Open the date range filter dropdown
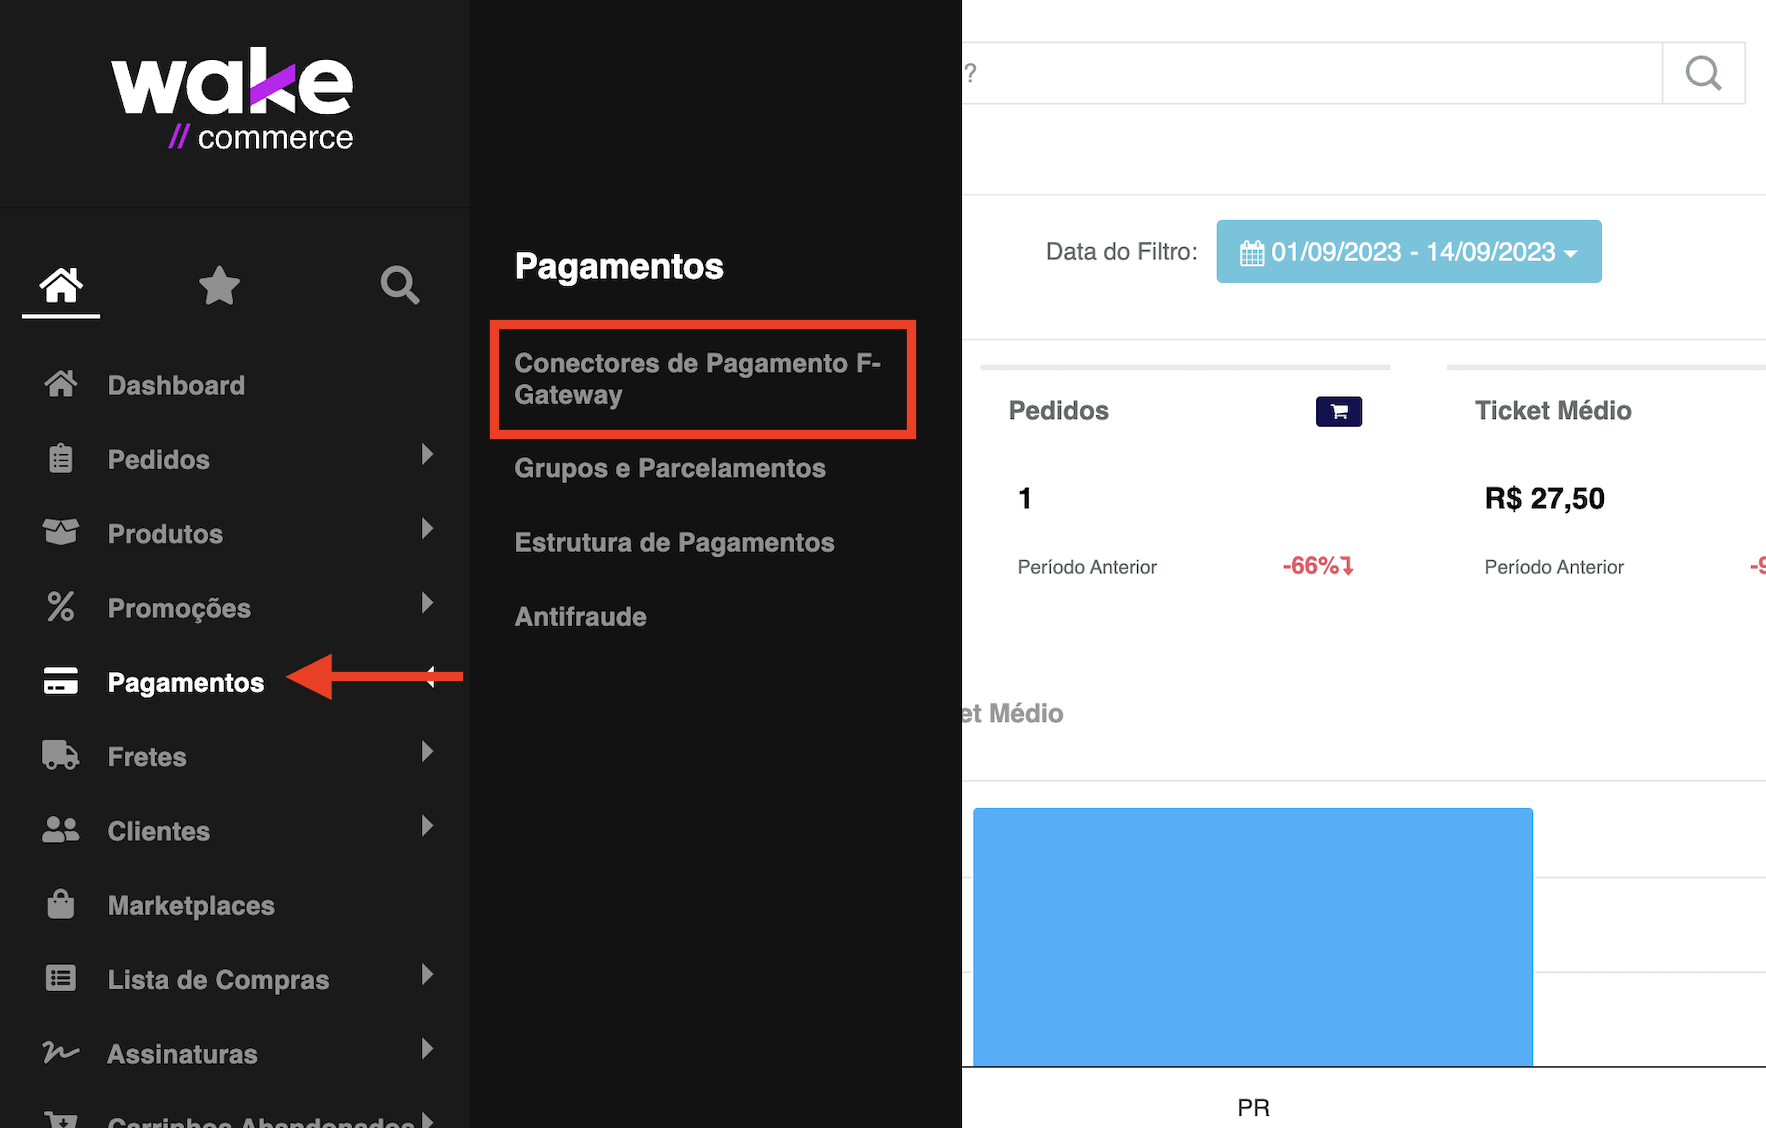This screenshot has height=1128, width=1766. click(x=1408, y=252)
